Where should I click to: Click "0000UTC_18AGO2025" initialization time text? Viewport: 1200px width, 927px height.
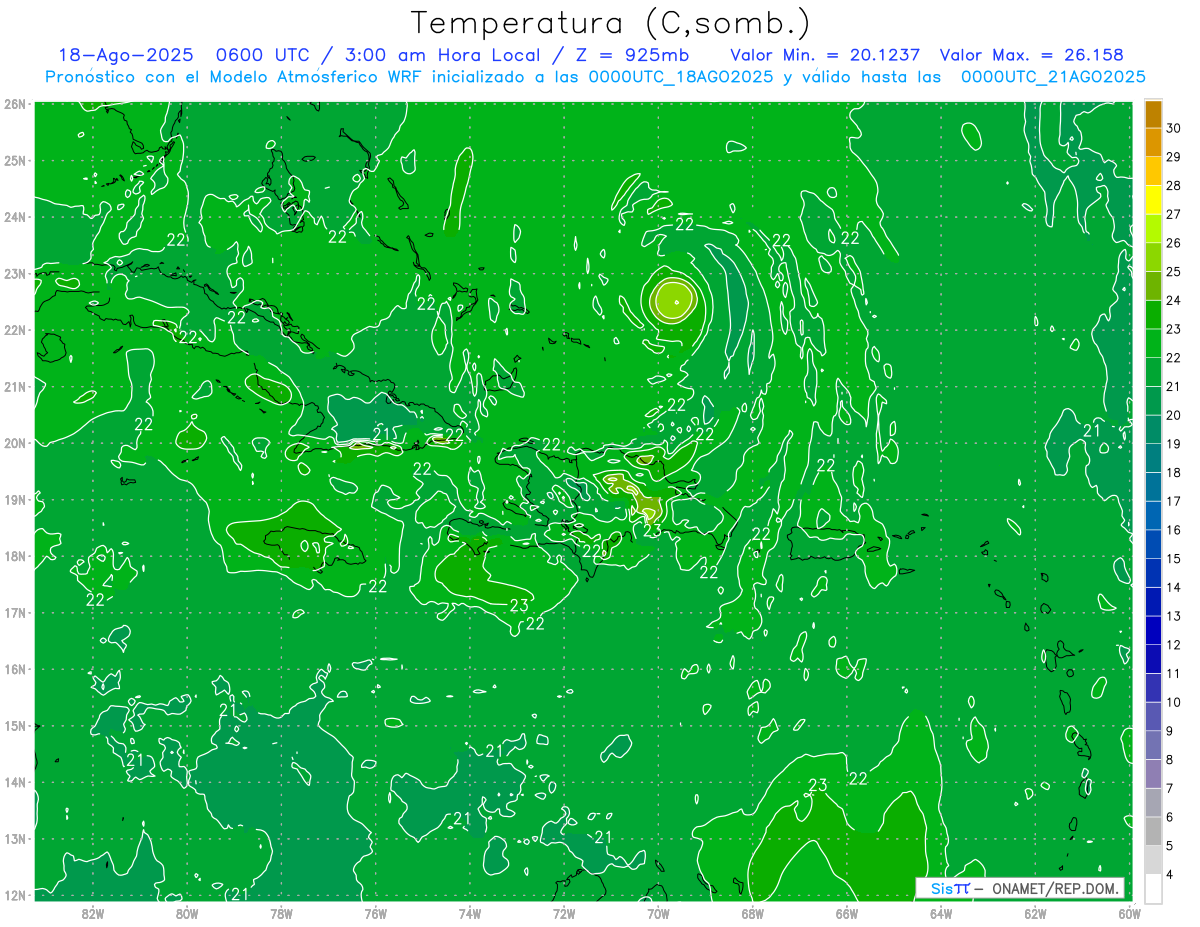tap(680, 77)
